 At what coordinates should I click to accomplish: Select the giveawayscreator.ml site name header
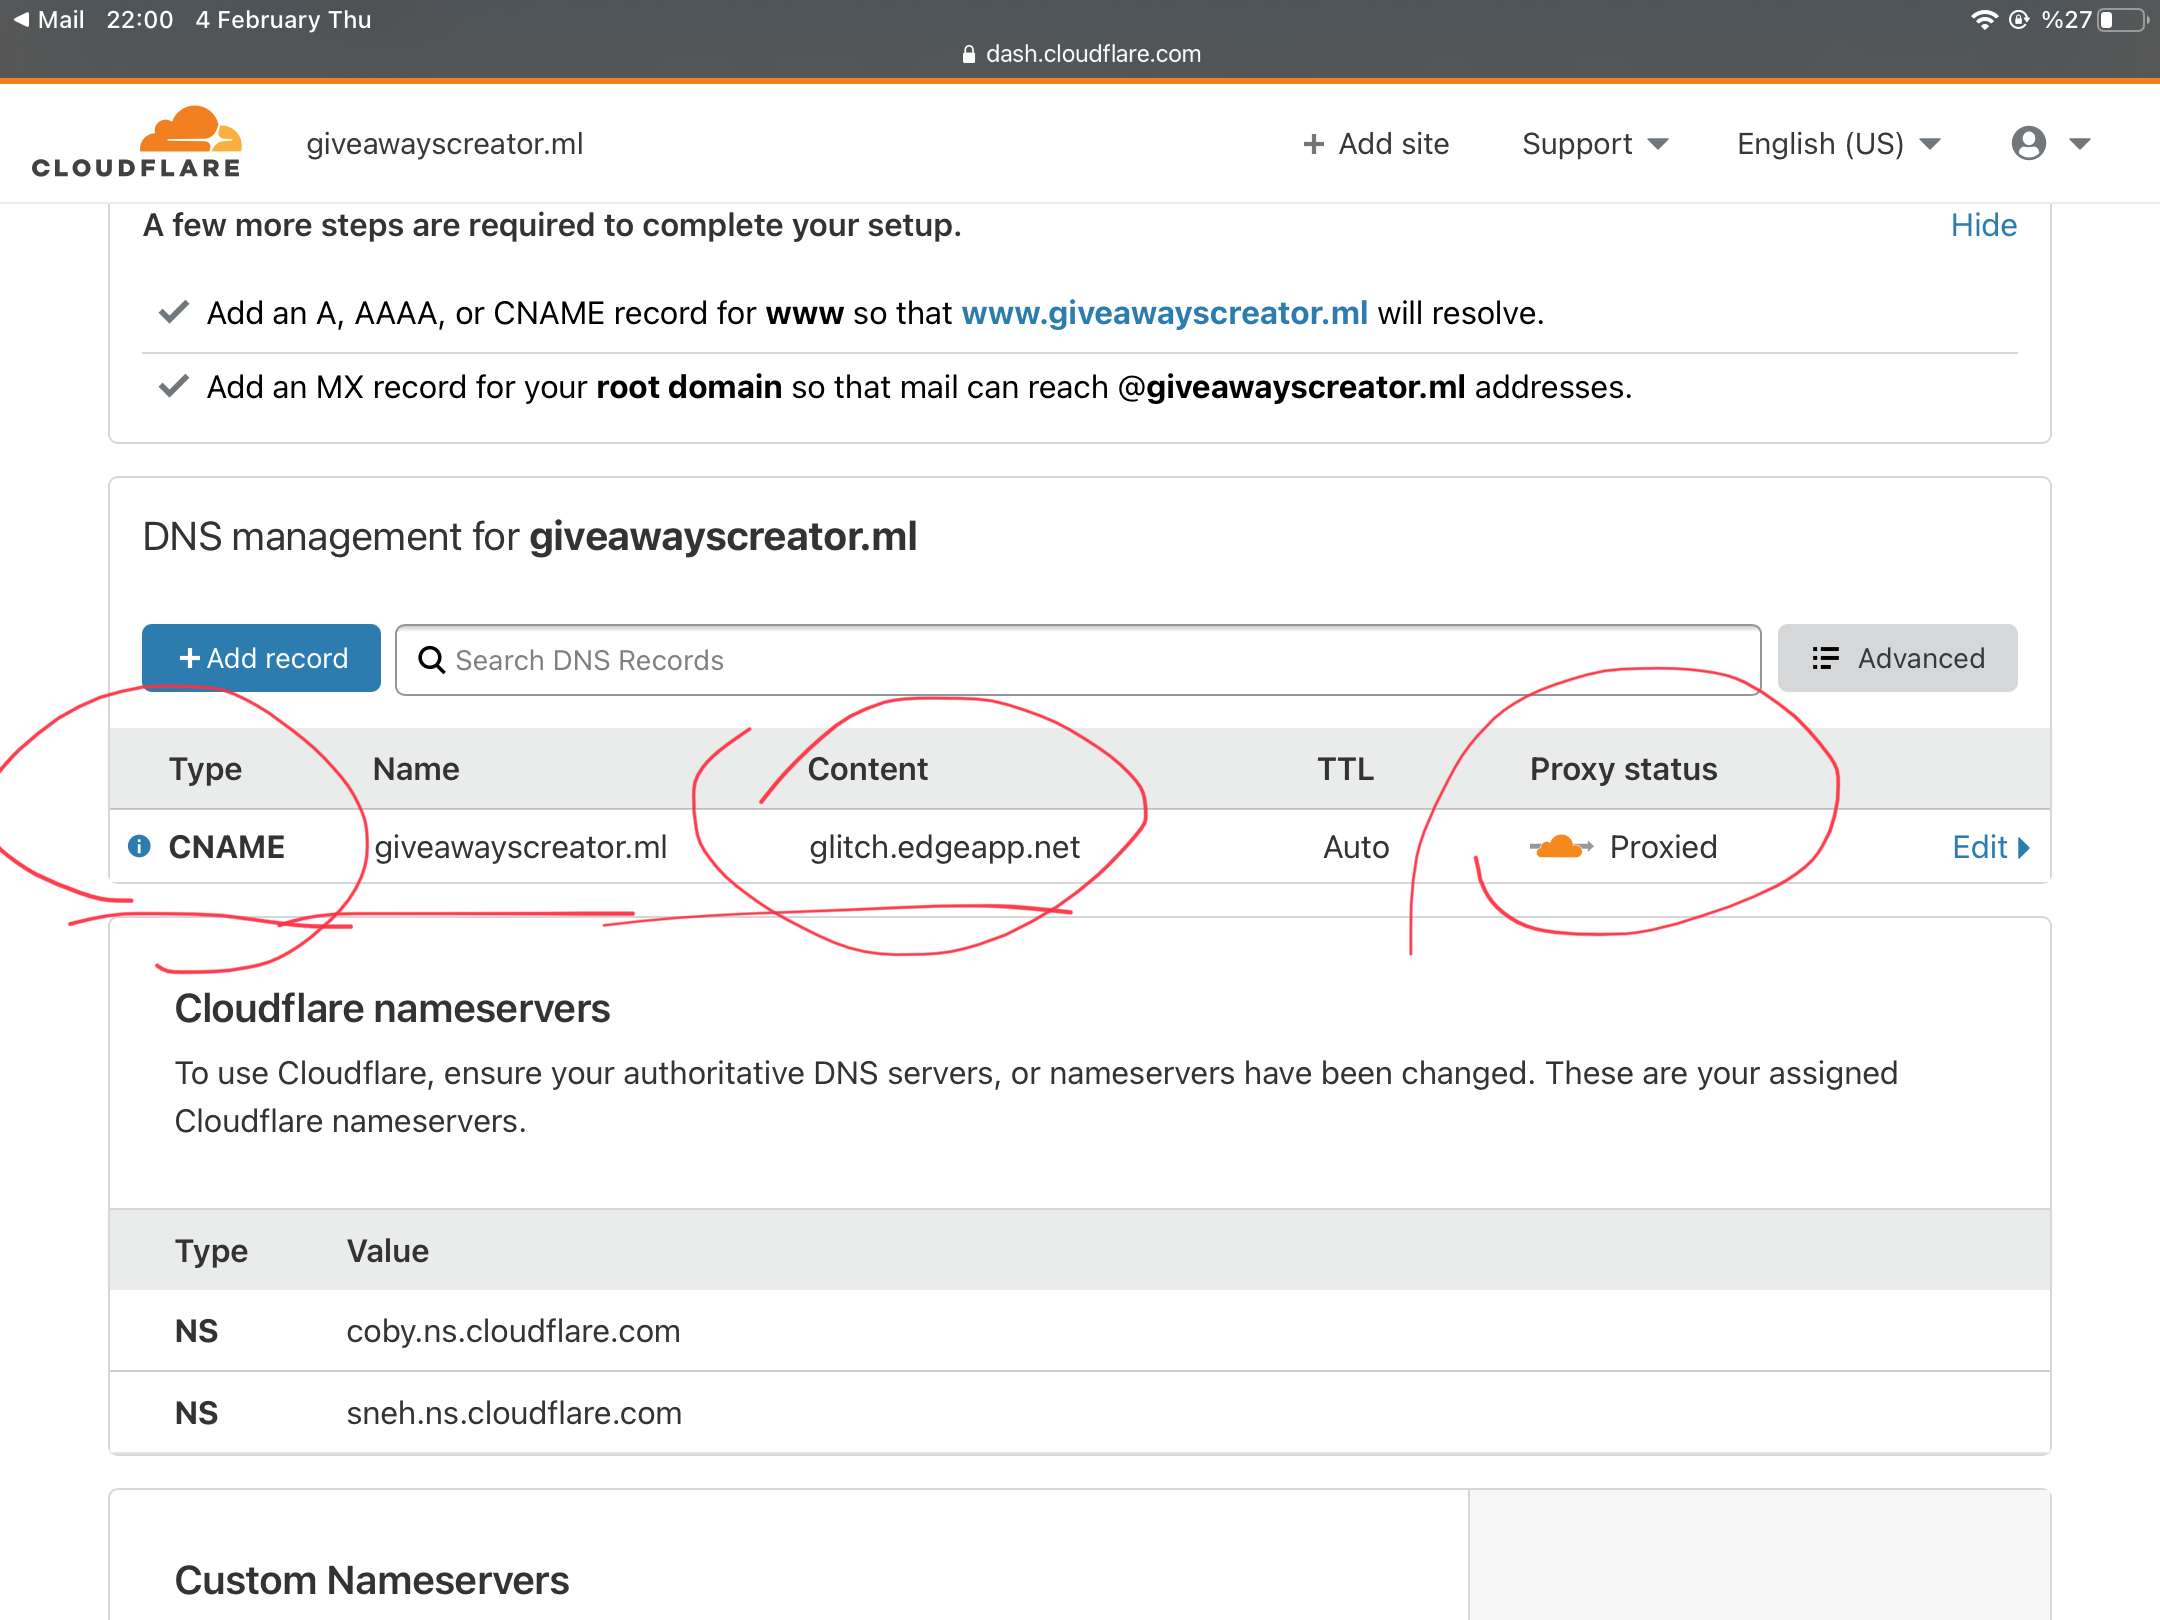444,144
